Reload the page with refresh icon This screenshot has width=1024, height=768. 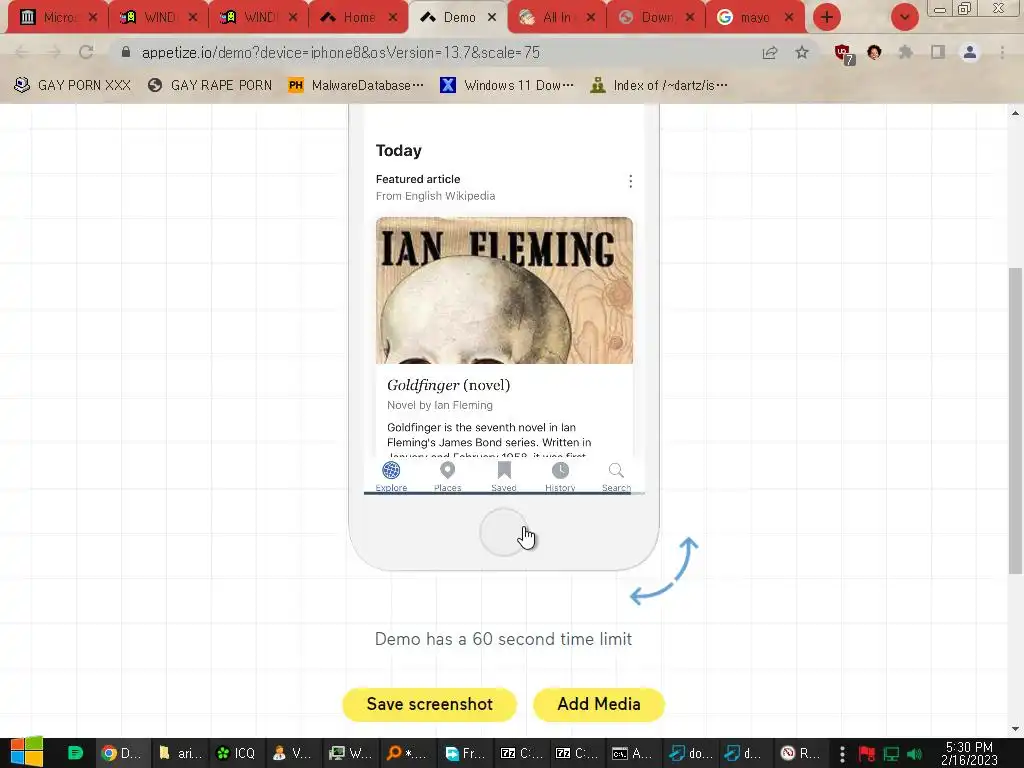coord(86,52)
